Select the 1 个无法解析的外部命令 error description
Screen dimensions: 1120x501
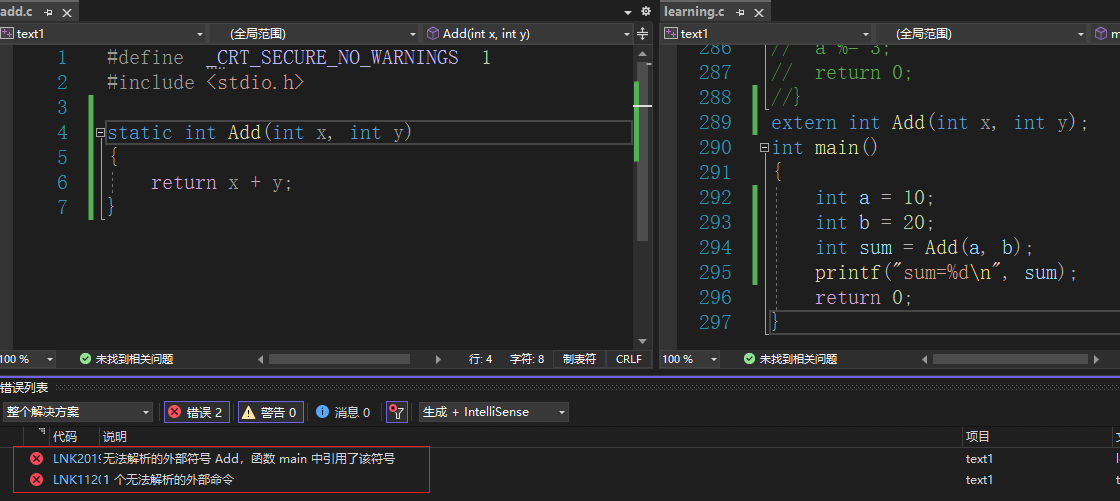(168, 480)
